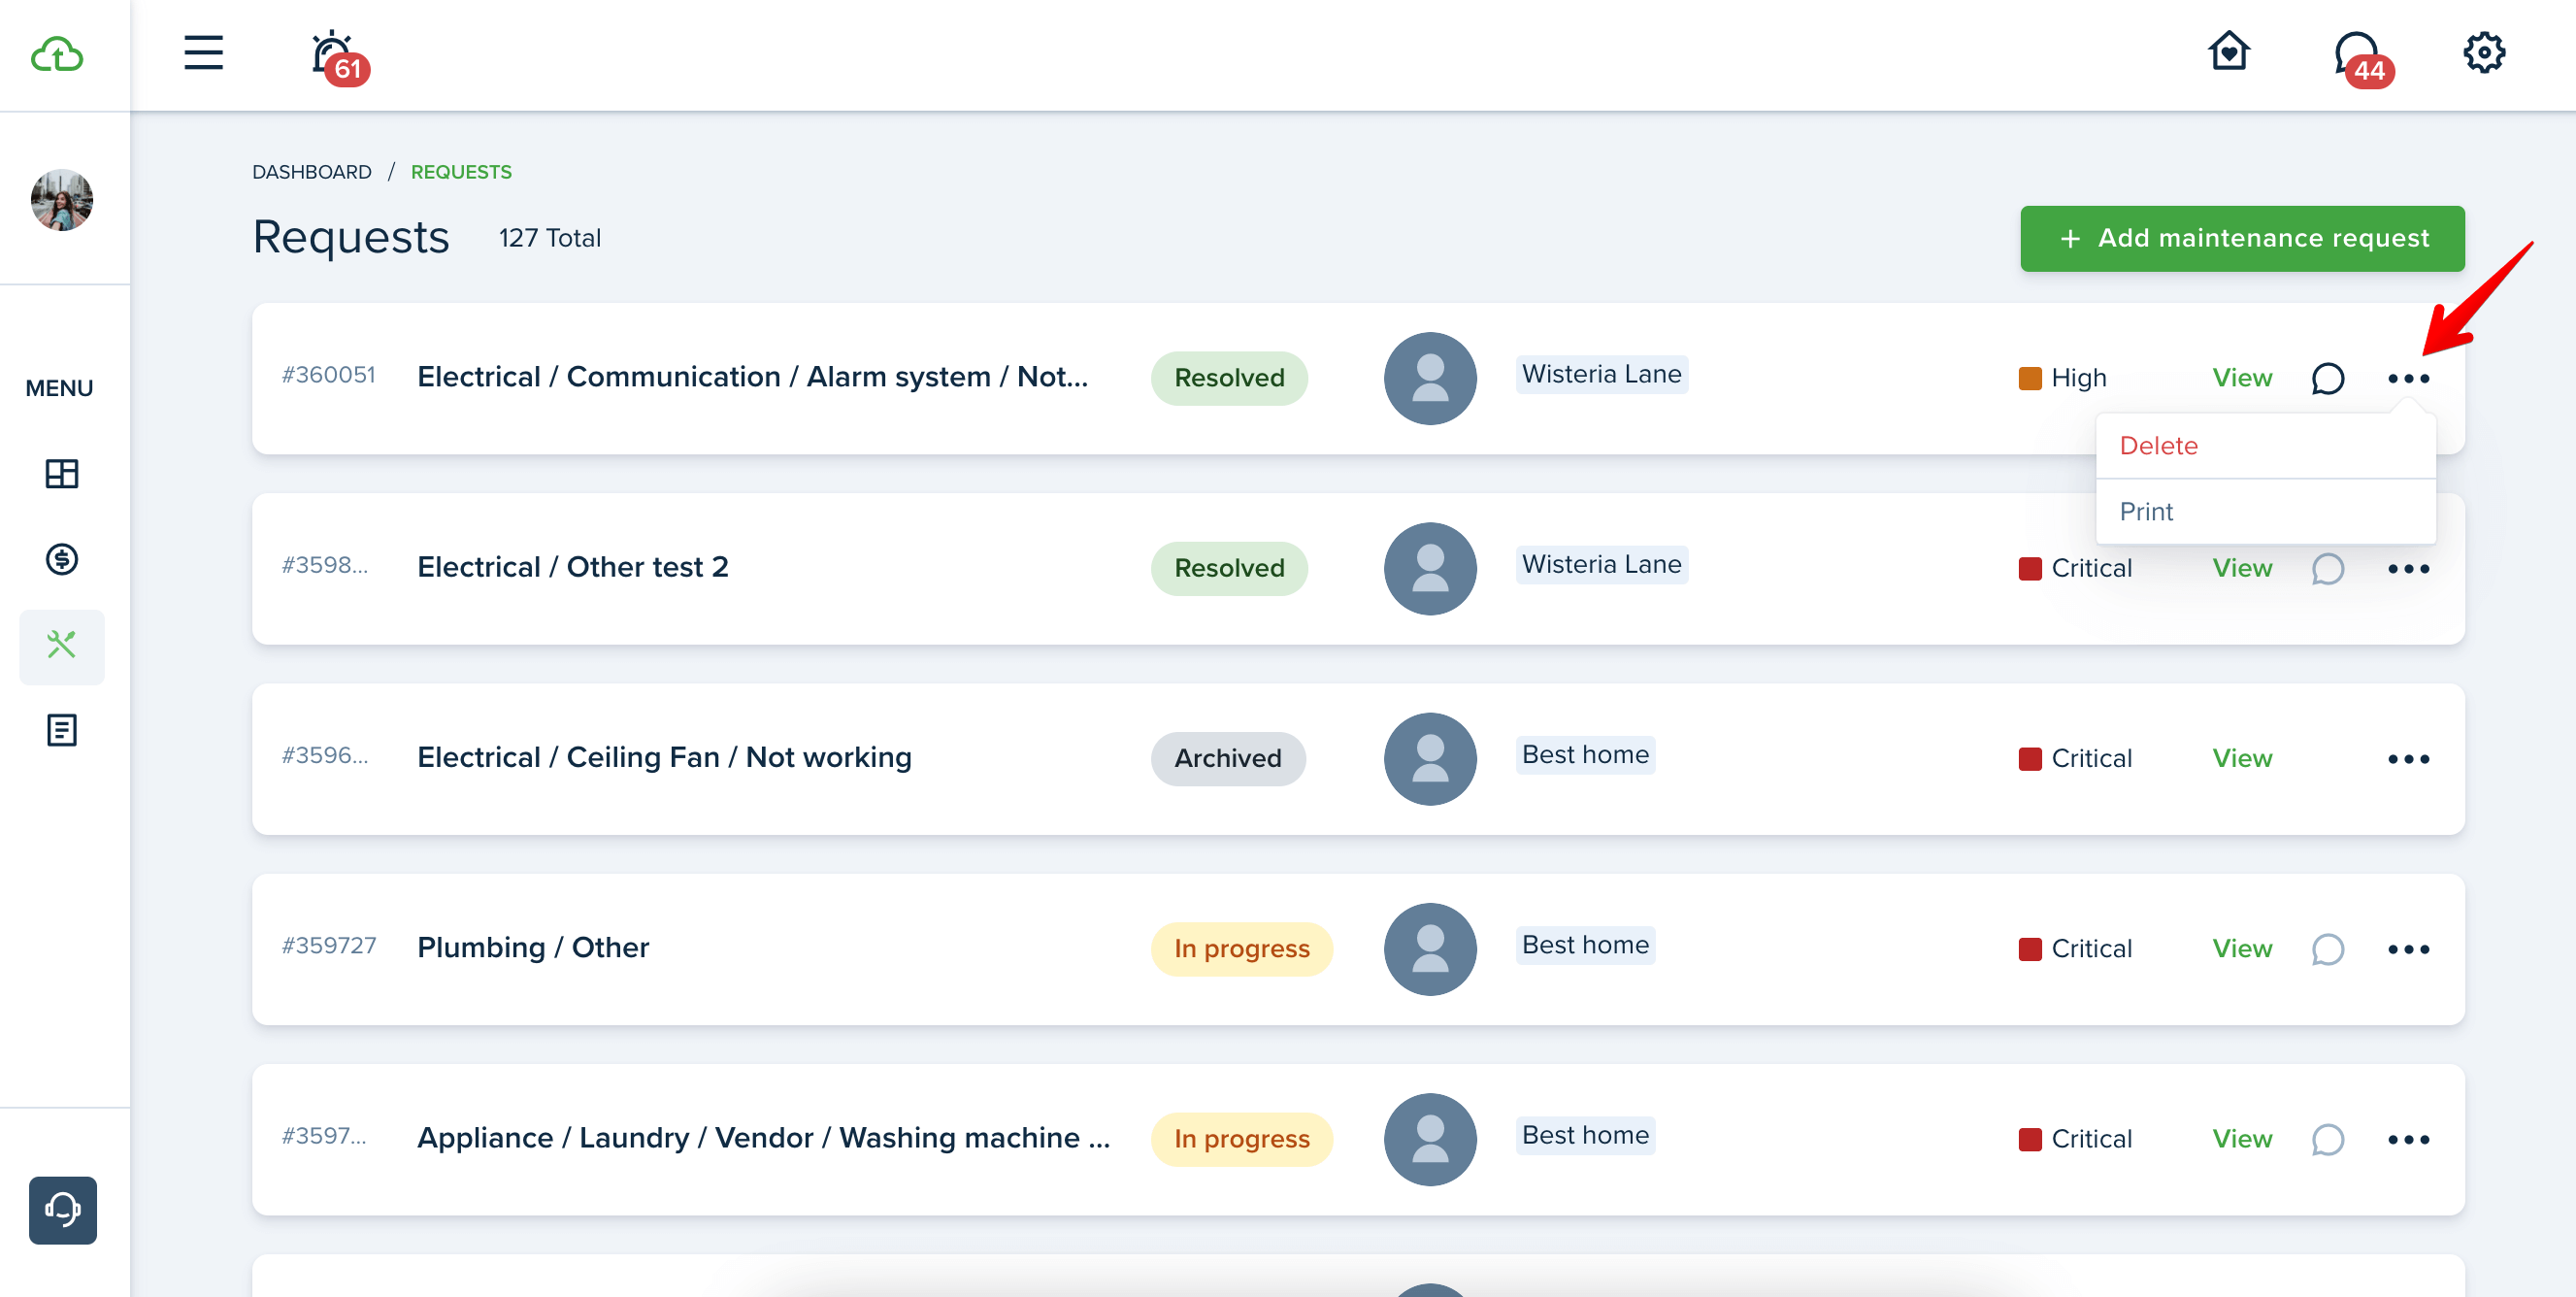Image resolution: width=2576 pixels, height=1297 pixels.
Task: Click red Critical swatch on Ceiling Fan row
Action: coord(2029,758)
